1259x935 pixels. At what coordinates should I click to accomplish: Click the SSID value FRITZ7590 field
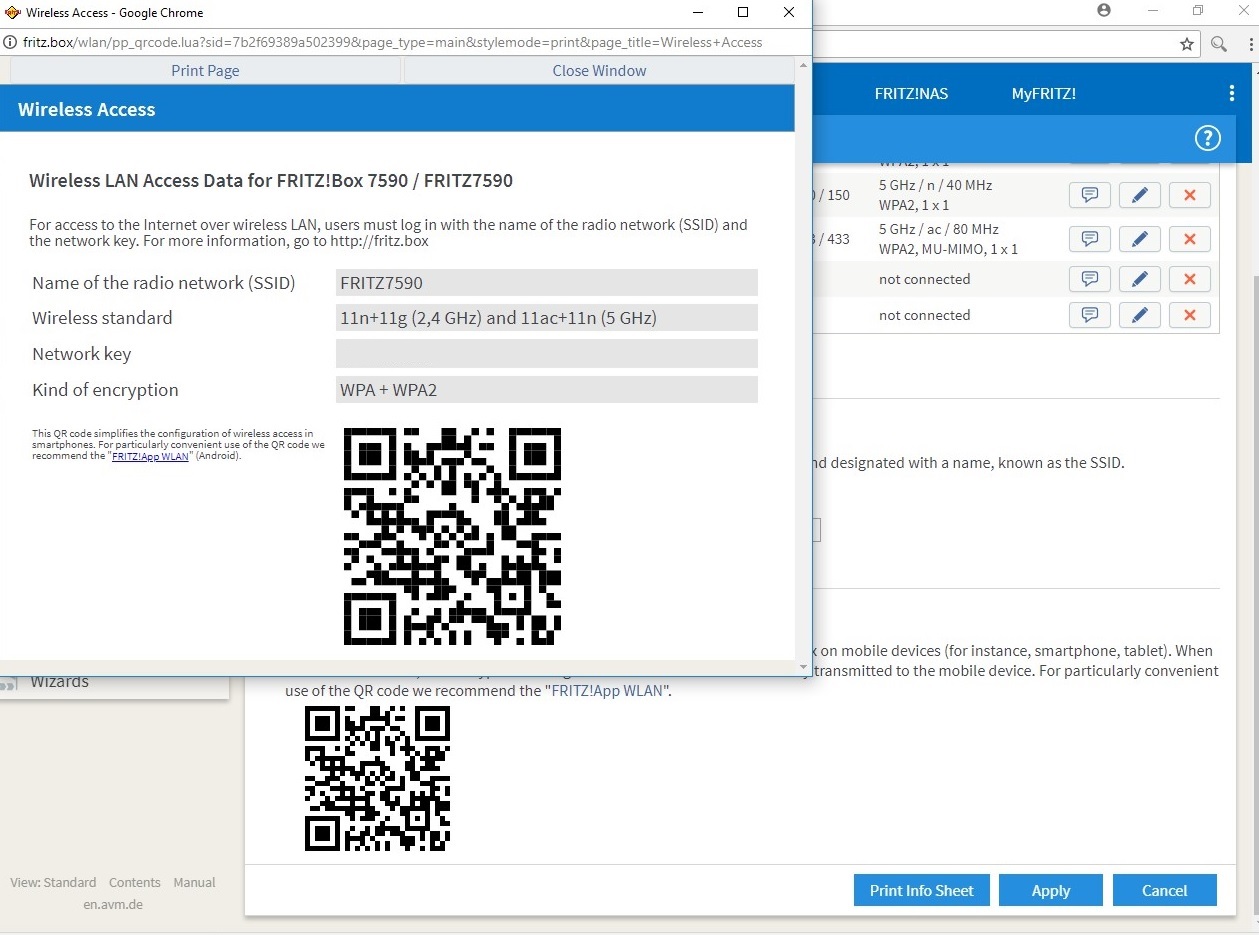pos(547,282)
